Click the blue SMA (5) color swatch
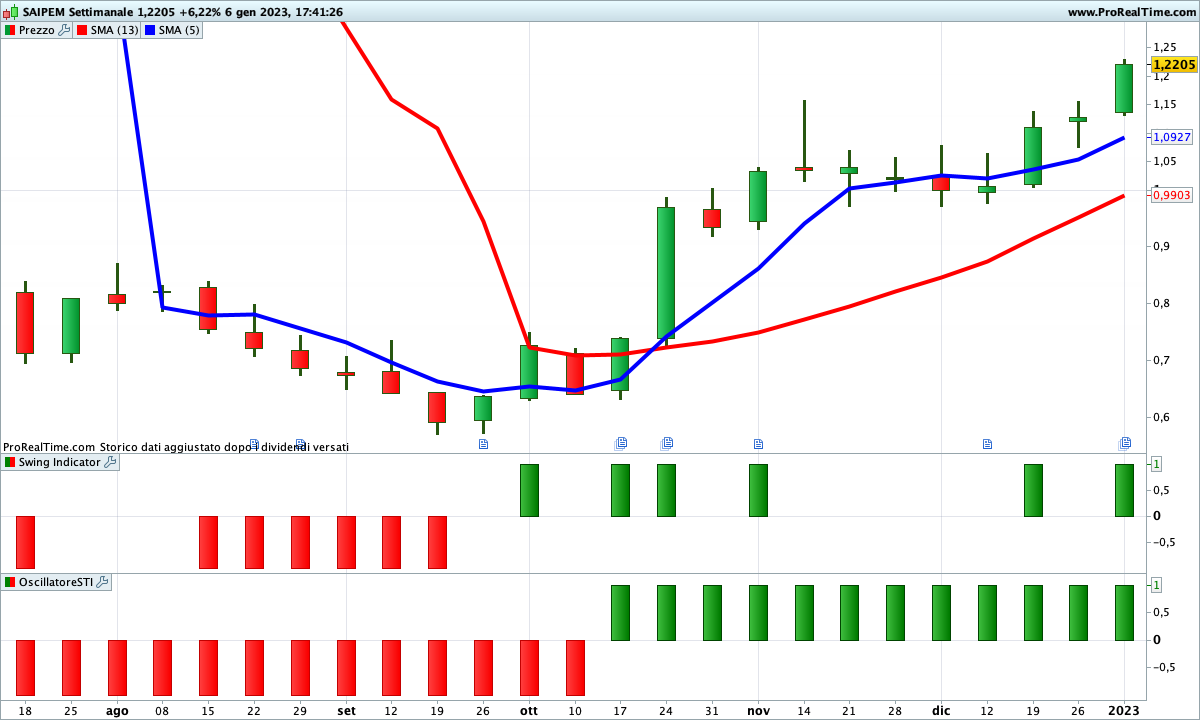 (150, 30)
